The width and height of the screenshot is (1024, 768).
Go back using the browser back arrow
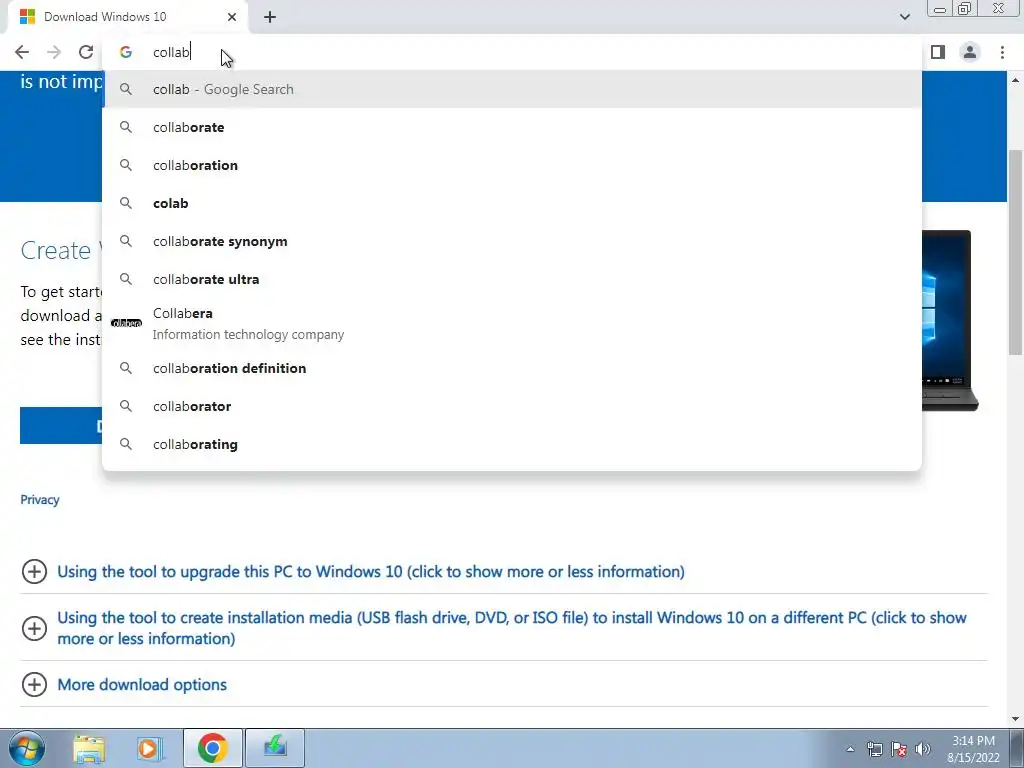(x=22, y=52)
